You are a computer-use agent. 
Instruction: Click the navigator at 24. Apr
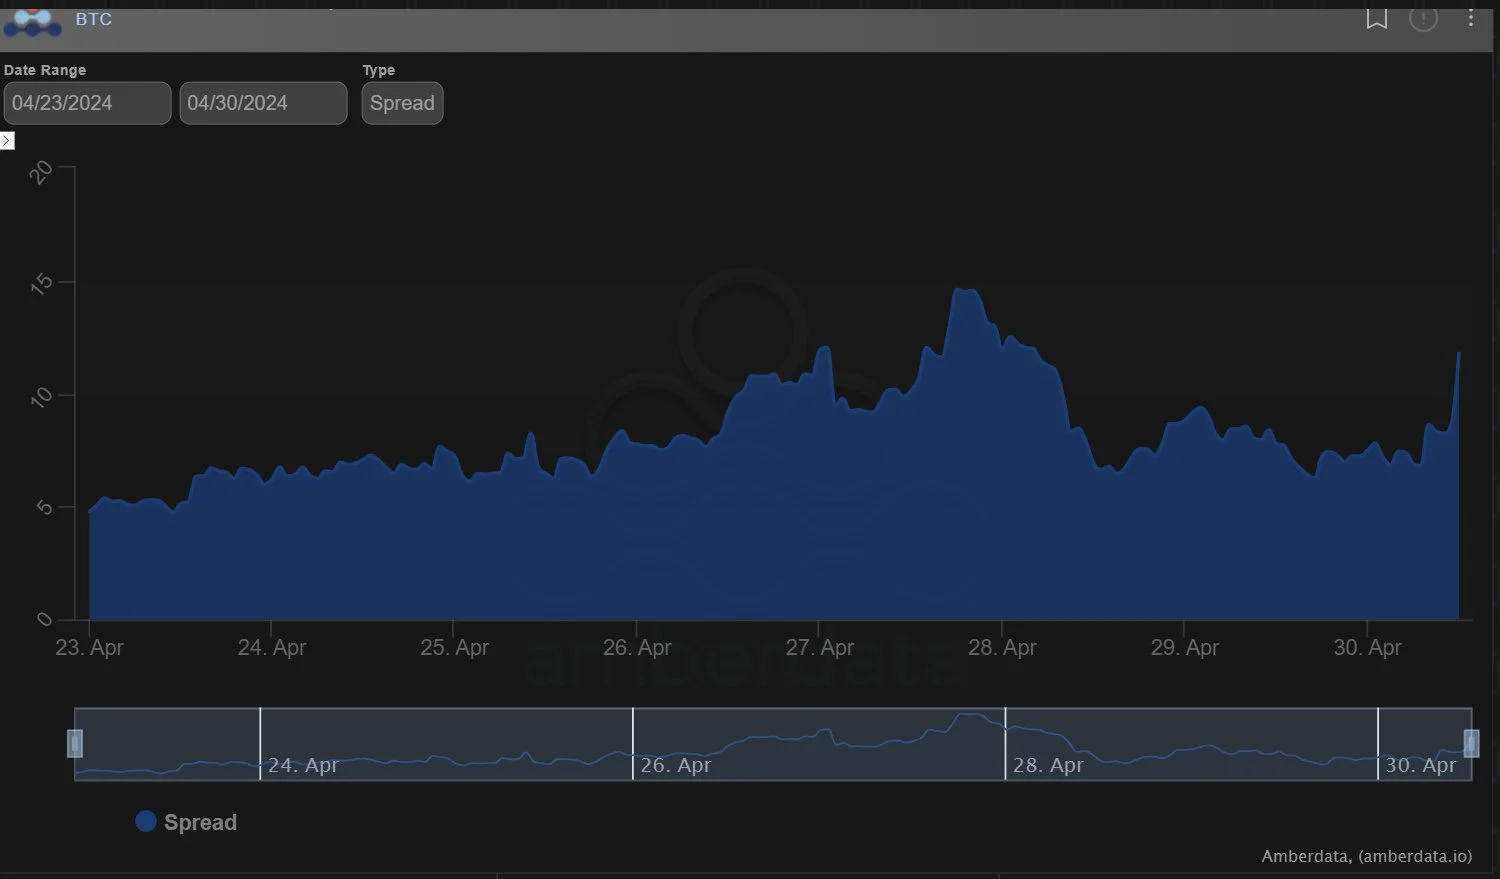303,765
